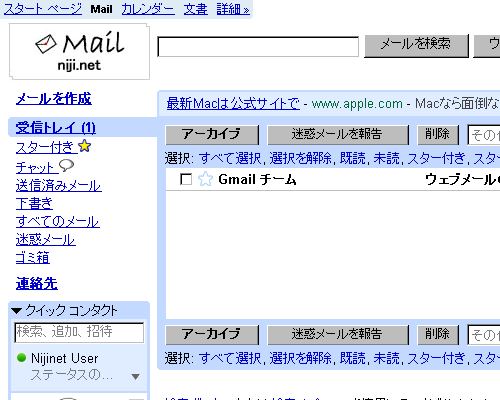
Task: Click the green status dot for Nijinet User
Action: (x=21, y=358)
